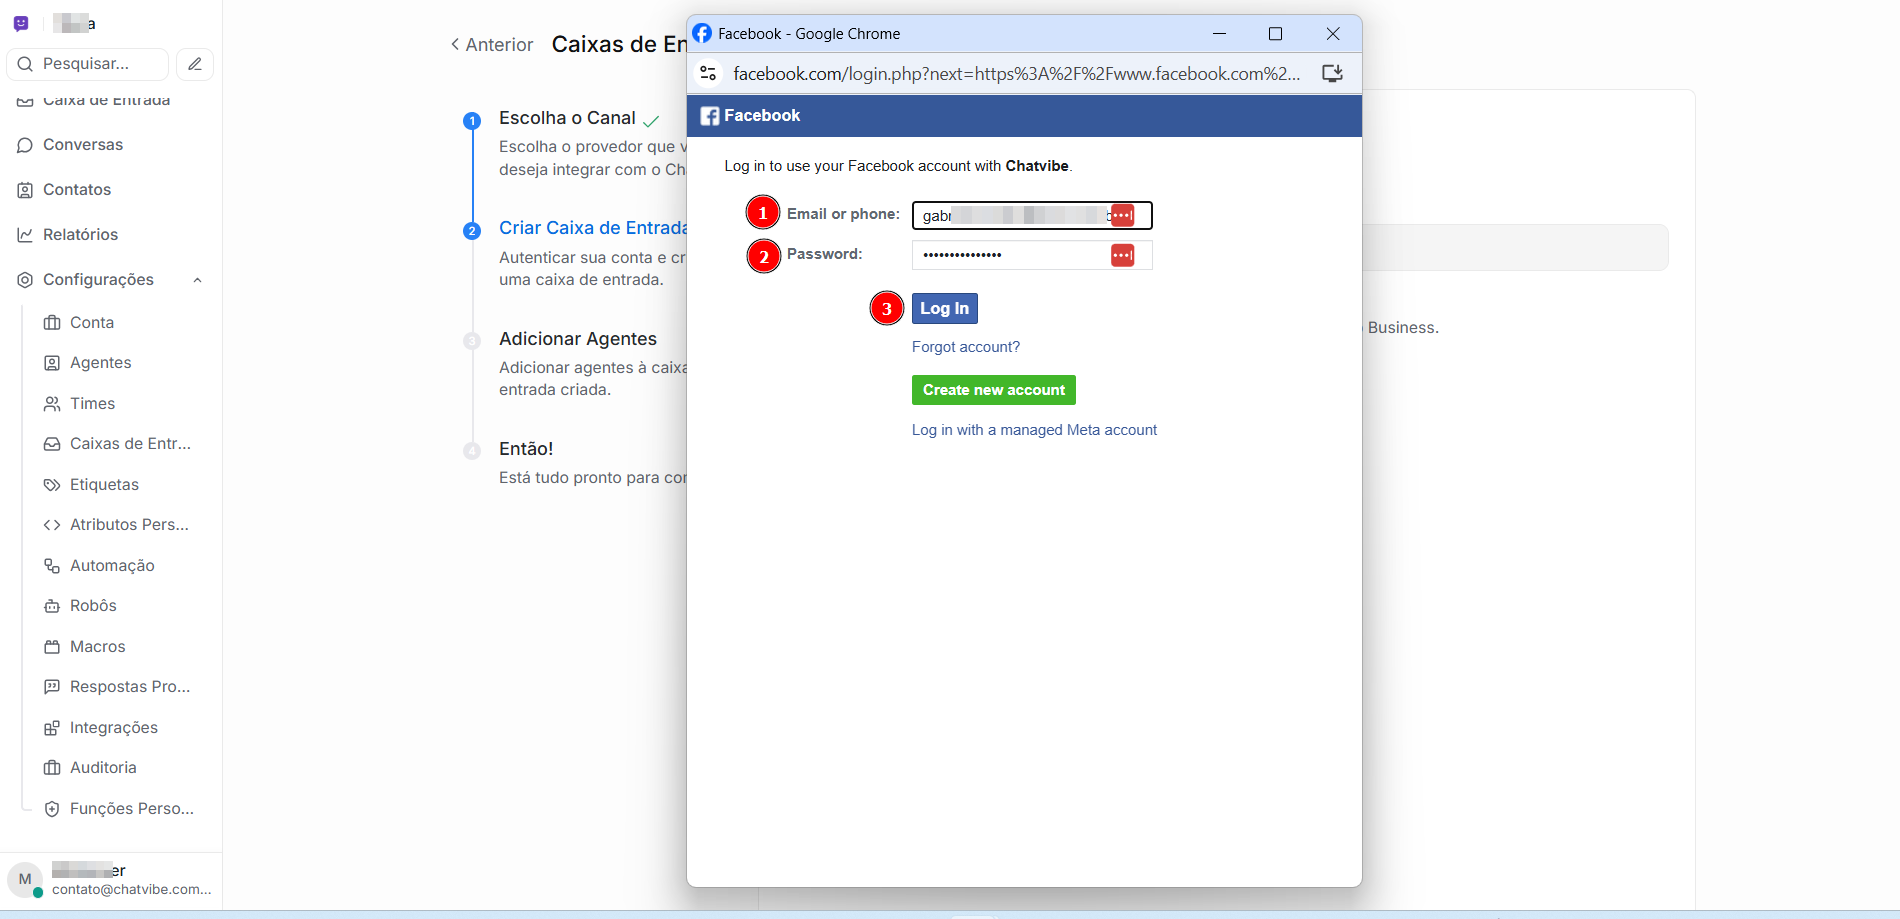Go back using the Anterior link

(492, 45)
